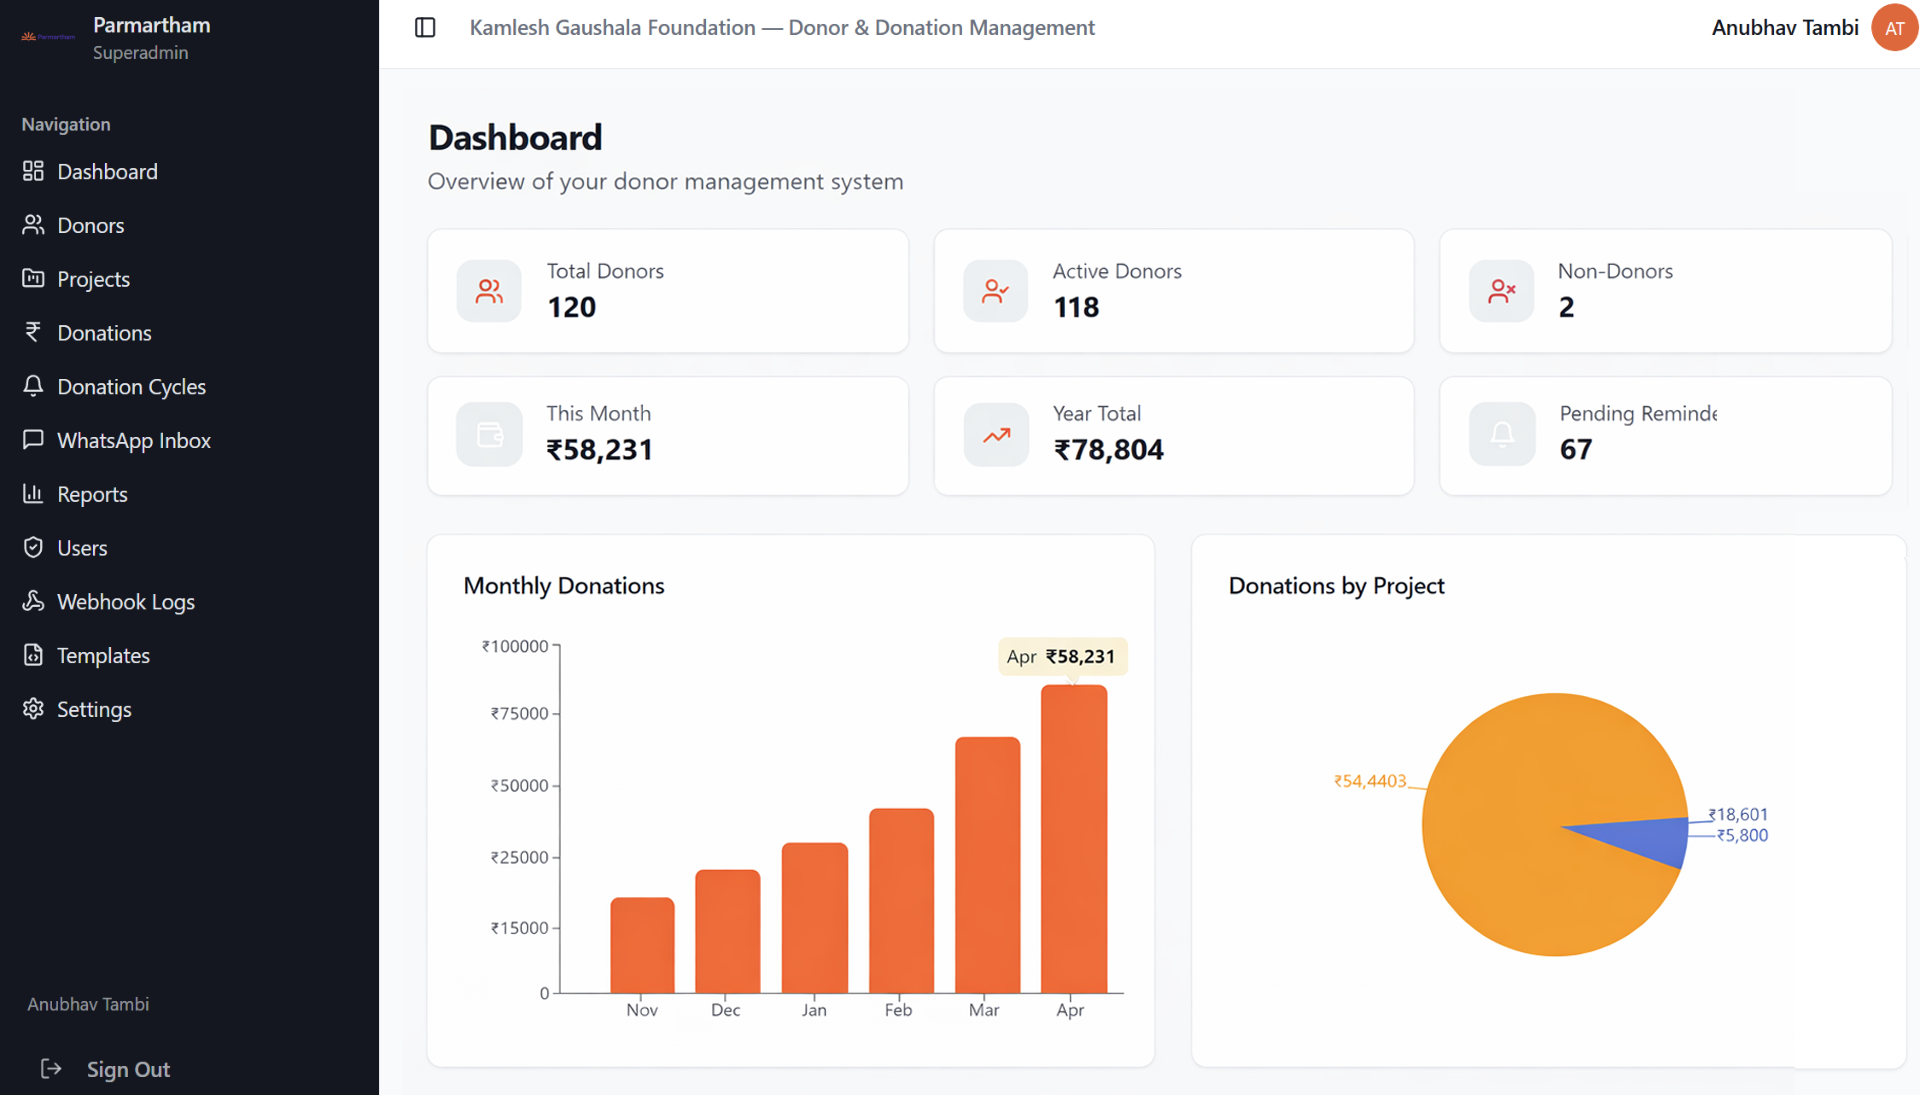Click the Users shield icon
This screenshot has width=1920, height=1095.
[x=33, y=547]
